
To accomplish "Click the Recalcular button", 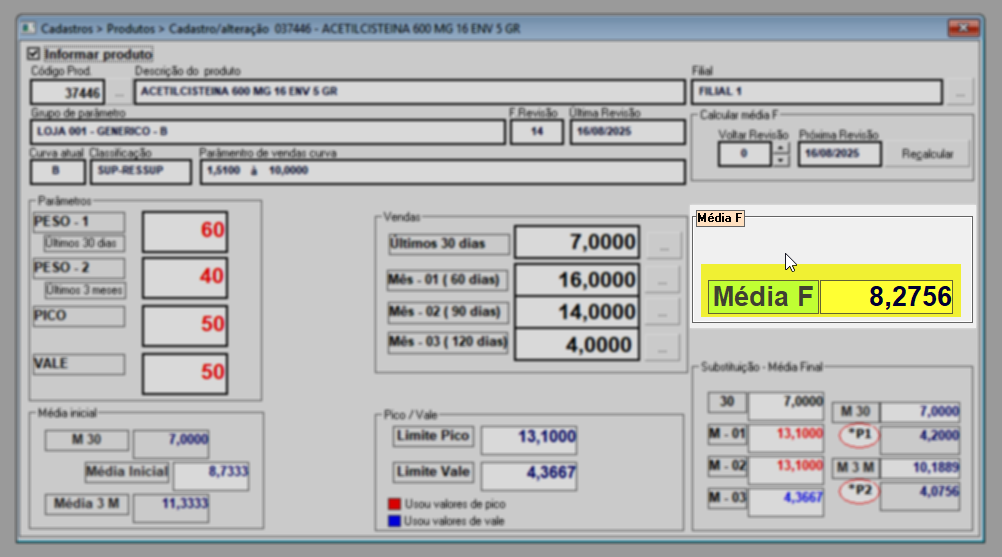I will coord(927,154).
